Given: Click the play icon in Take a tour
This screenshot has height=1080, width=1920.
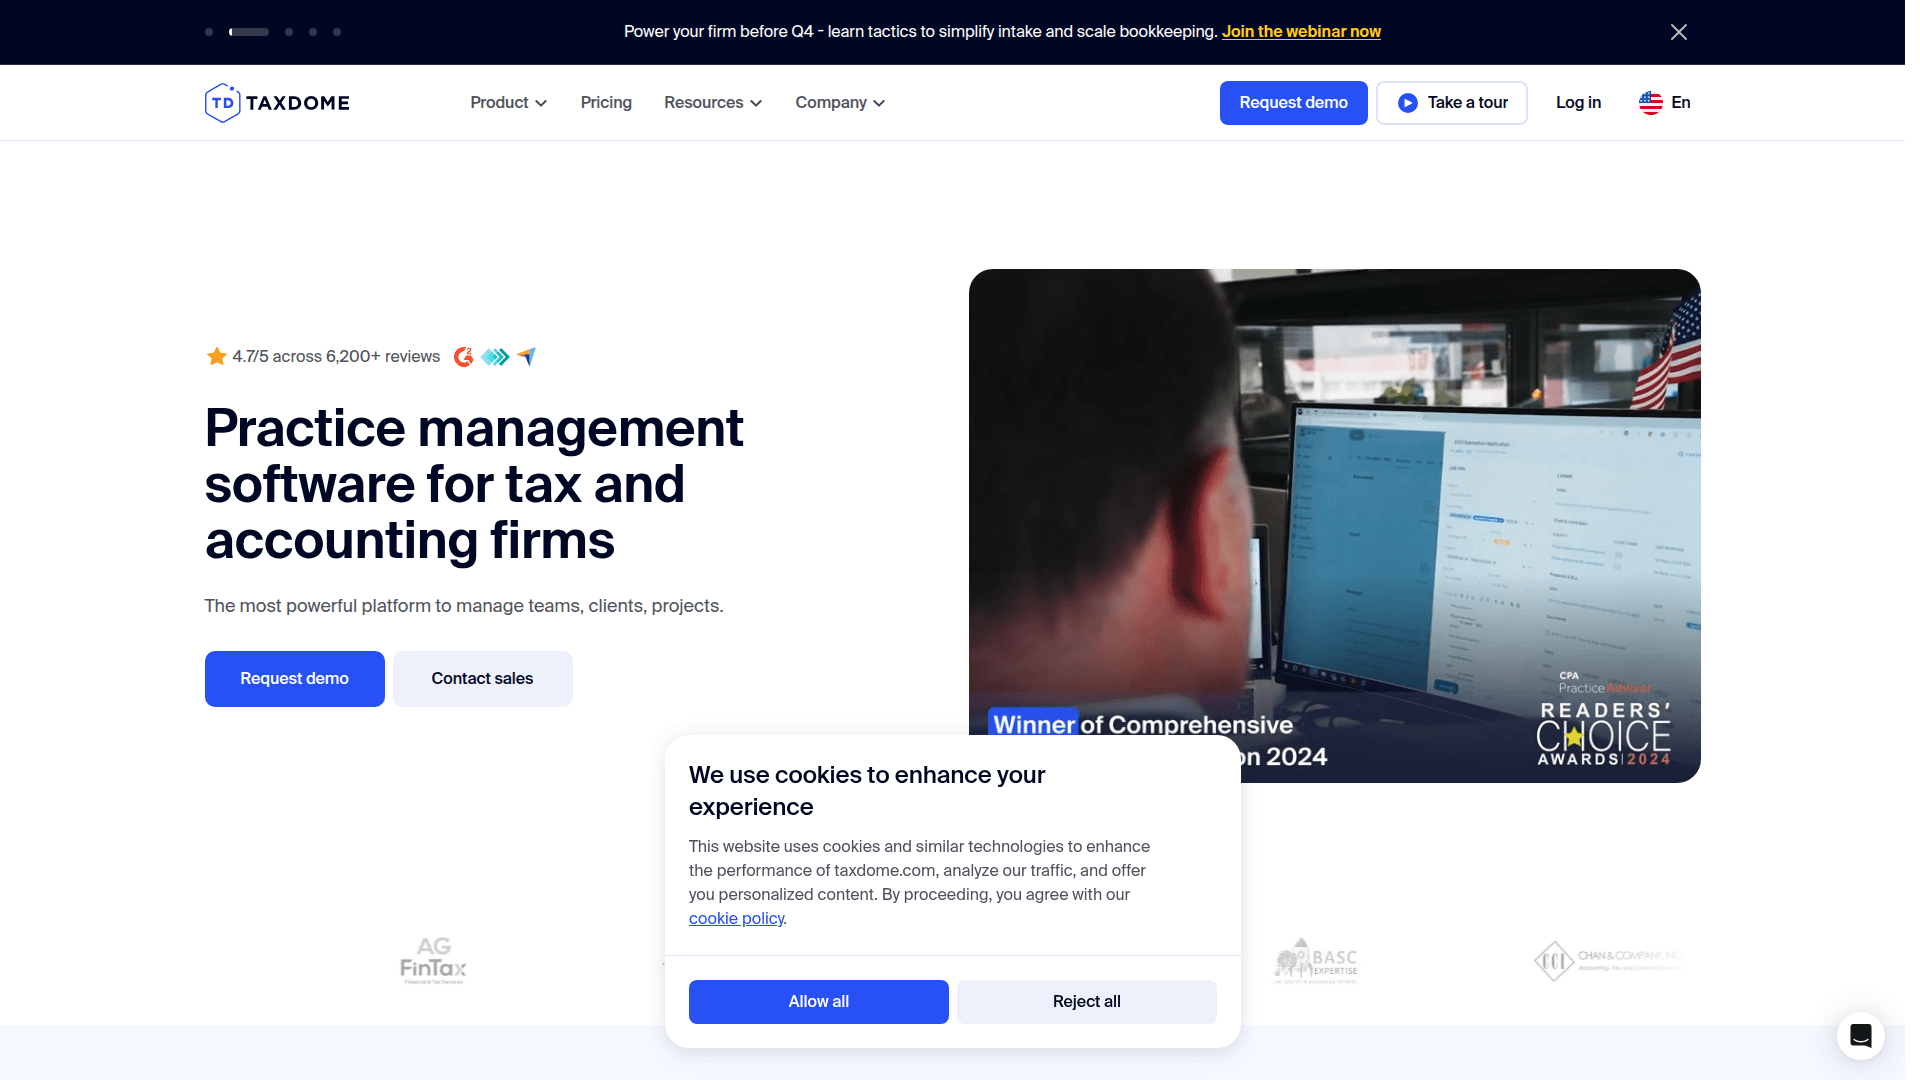Looking at the screenshot, I should pyautogui.click(x=1407, y=103).
